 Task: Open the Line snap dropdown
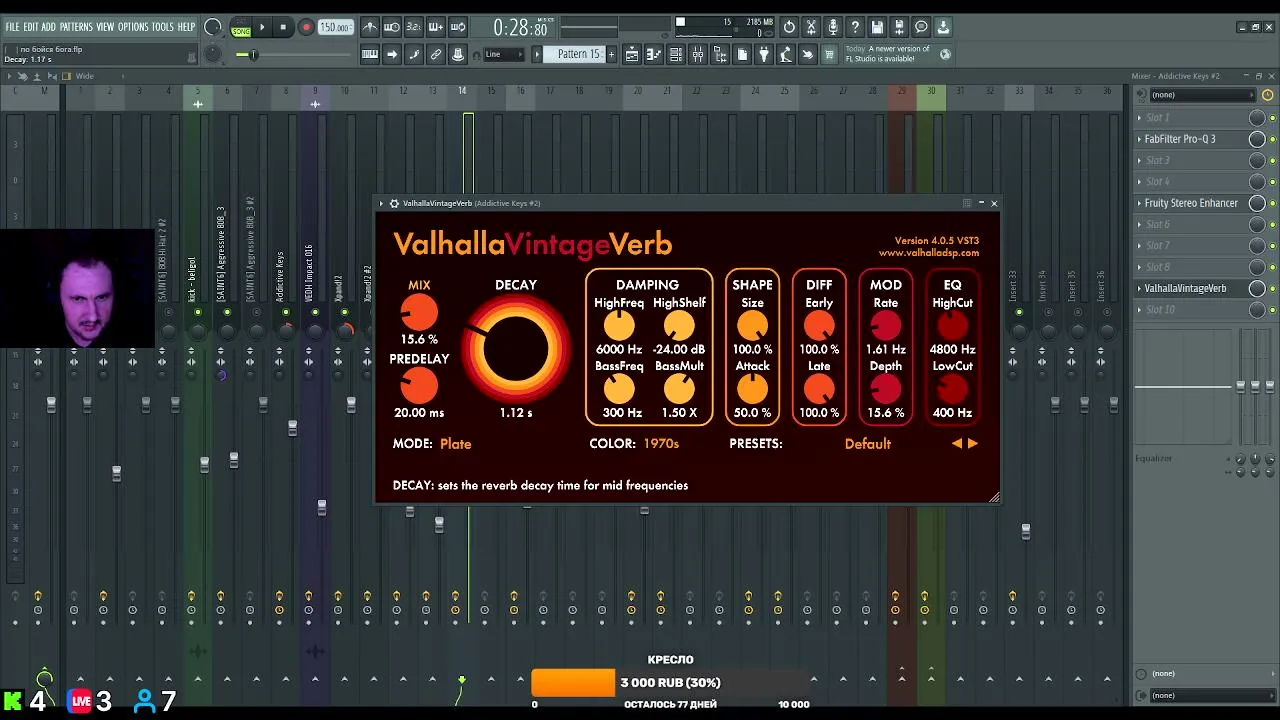[504, 54]
